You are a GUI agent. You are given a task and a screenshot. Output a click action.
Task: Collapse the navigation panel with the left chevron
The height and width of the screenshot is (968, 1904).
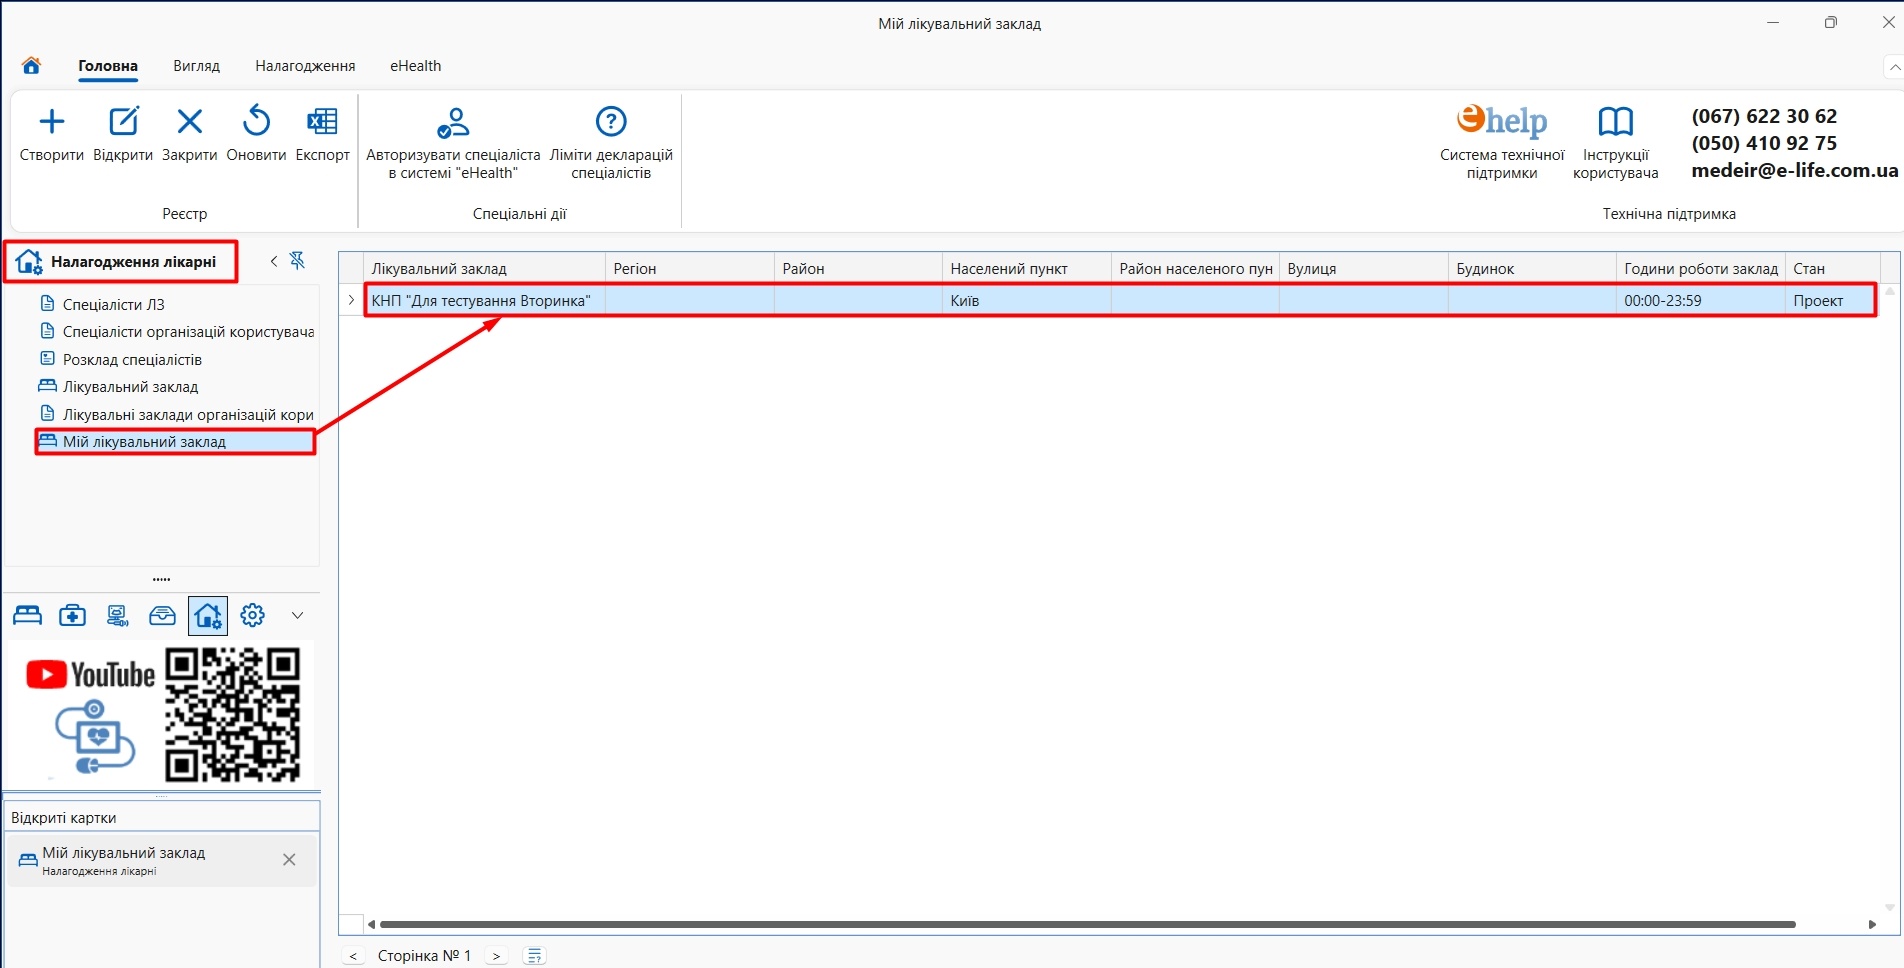(274, 261)
